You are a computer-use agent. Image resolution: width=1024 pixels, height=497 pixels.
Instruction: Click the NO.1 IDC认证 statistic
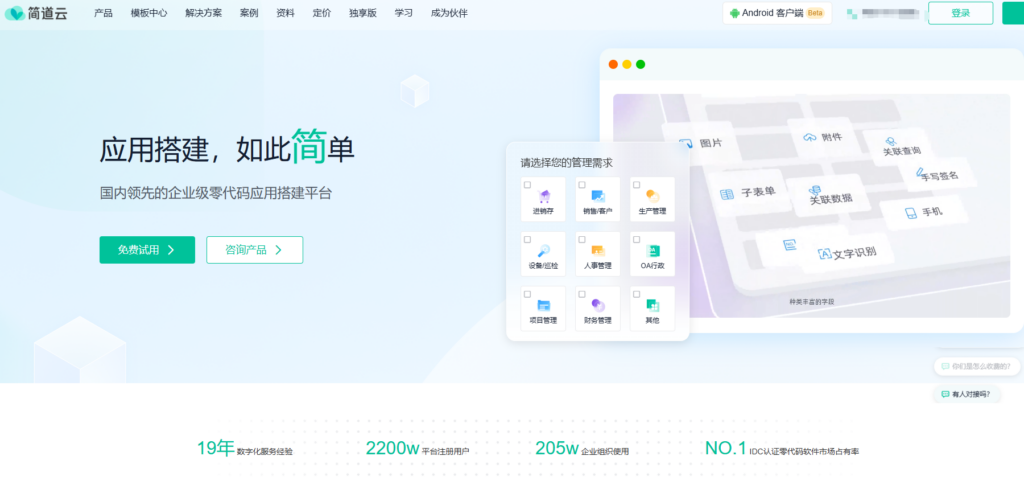(x=782, y=449)
